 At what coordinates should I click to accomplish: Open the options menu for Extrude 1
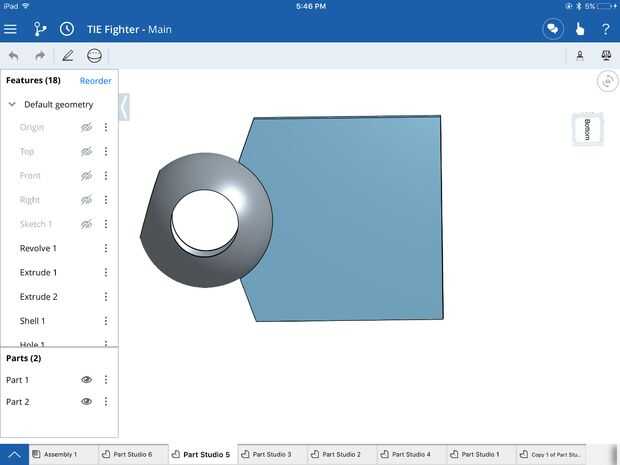click(x=106, y=272)
